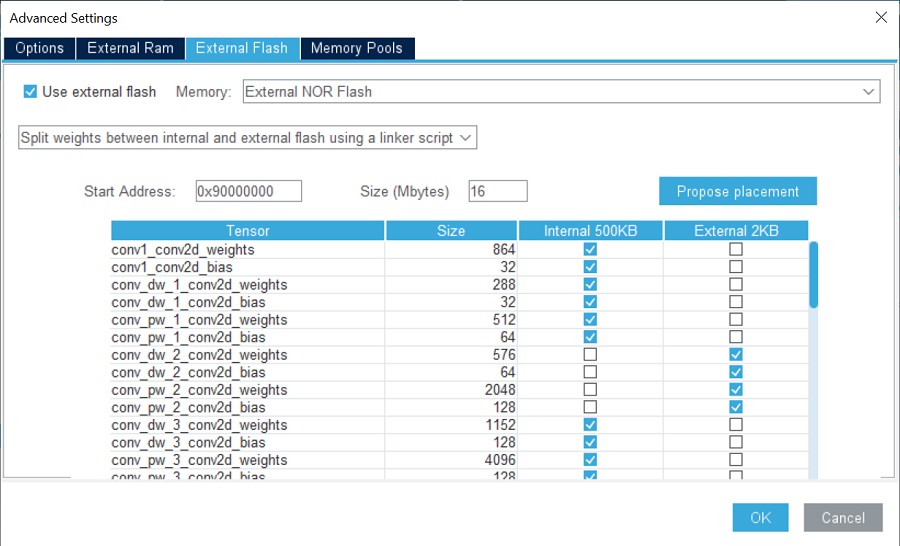Click the Cancel button
This screenshot has height=546, width=900.
843,518
